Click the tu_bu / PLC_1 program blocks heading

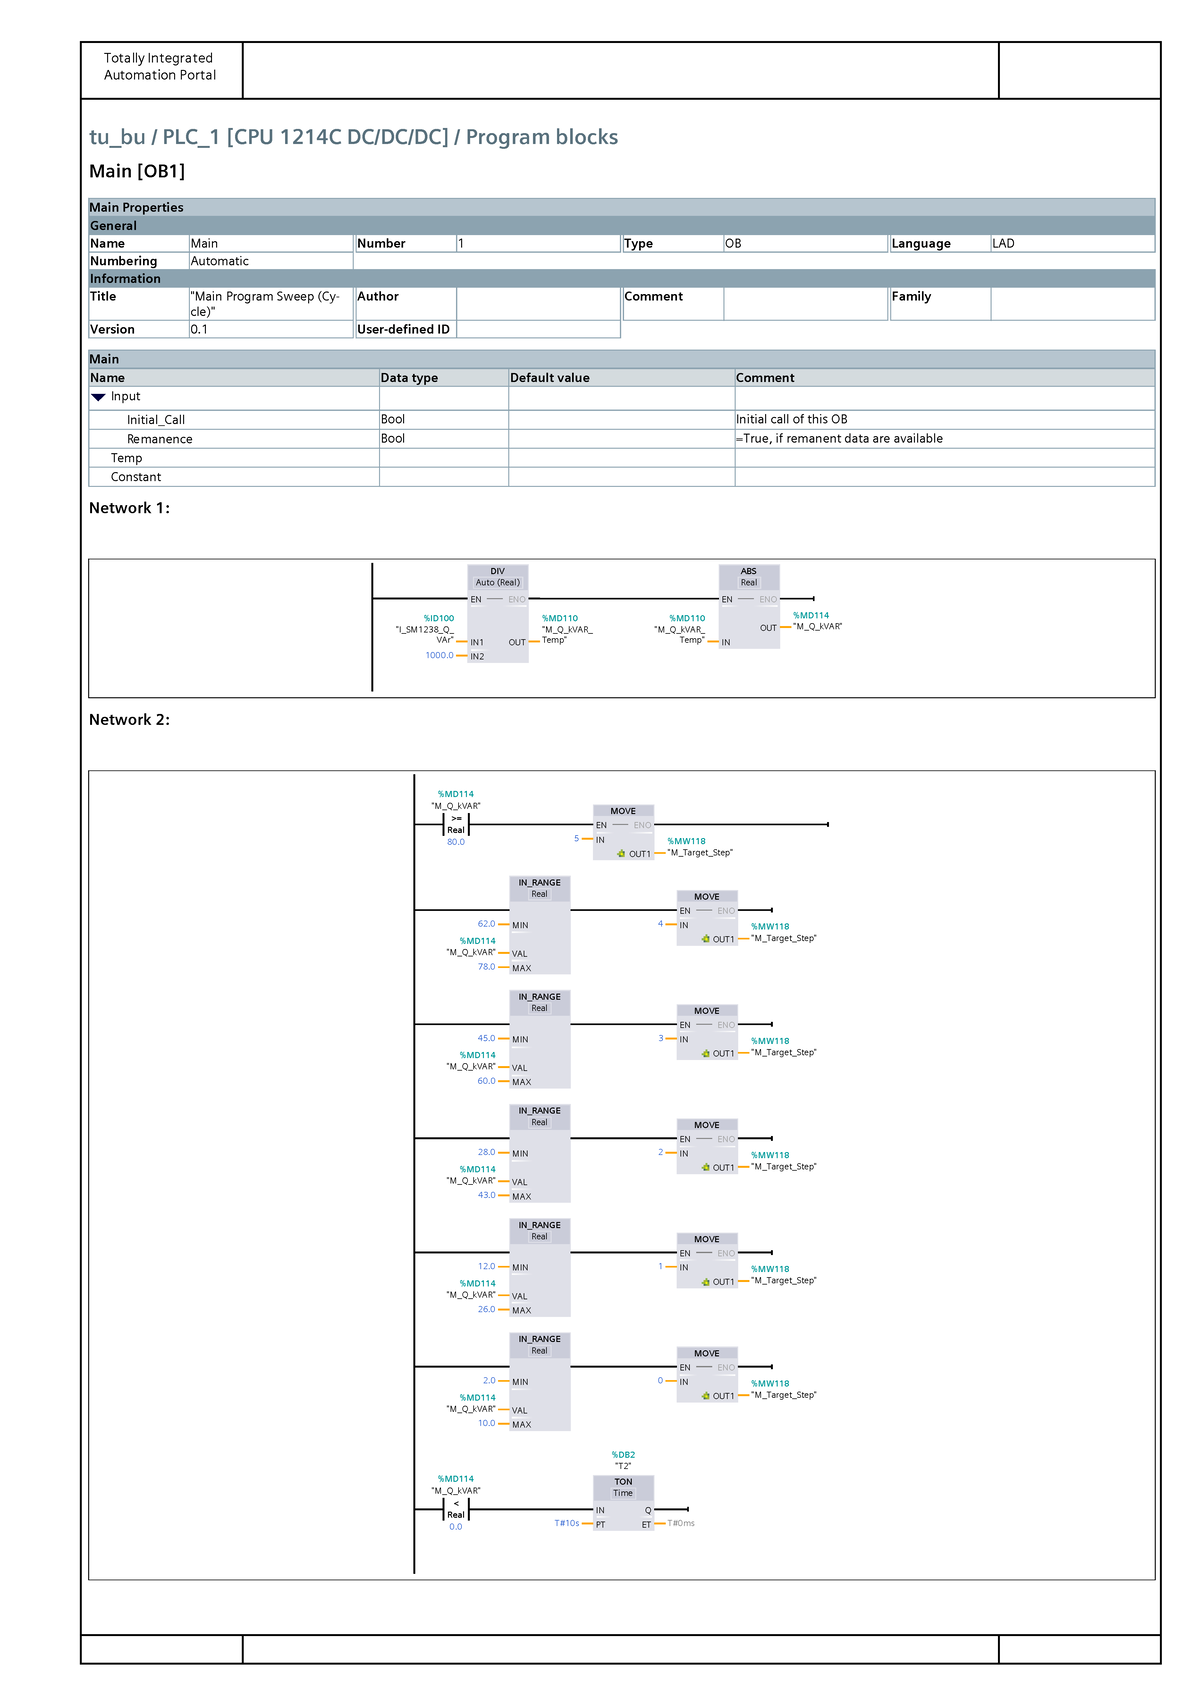coord(354,137)
